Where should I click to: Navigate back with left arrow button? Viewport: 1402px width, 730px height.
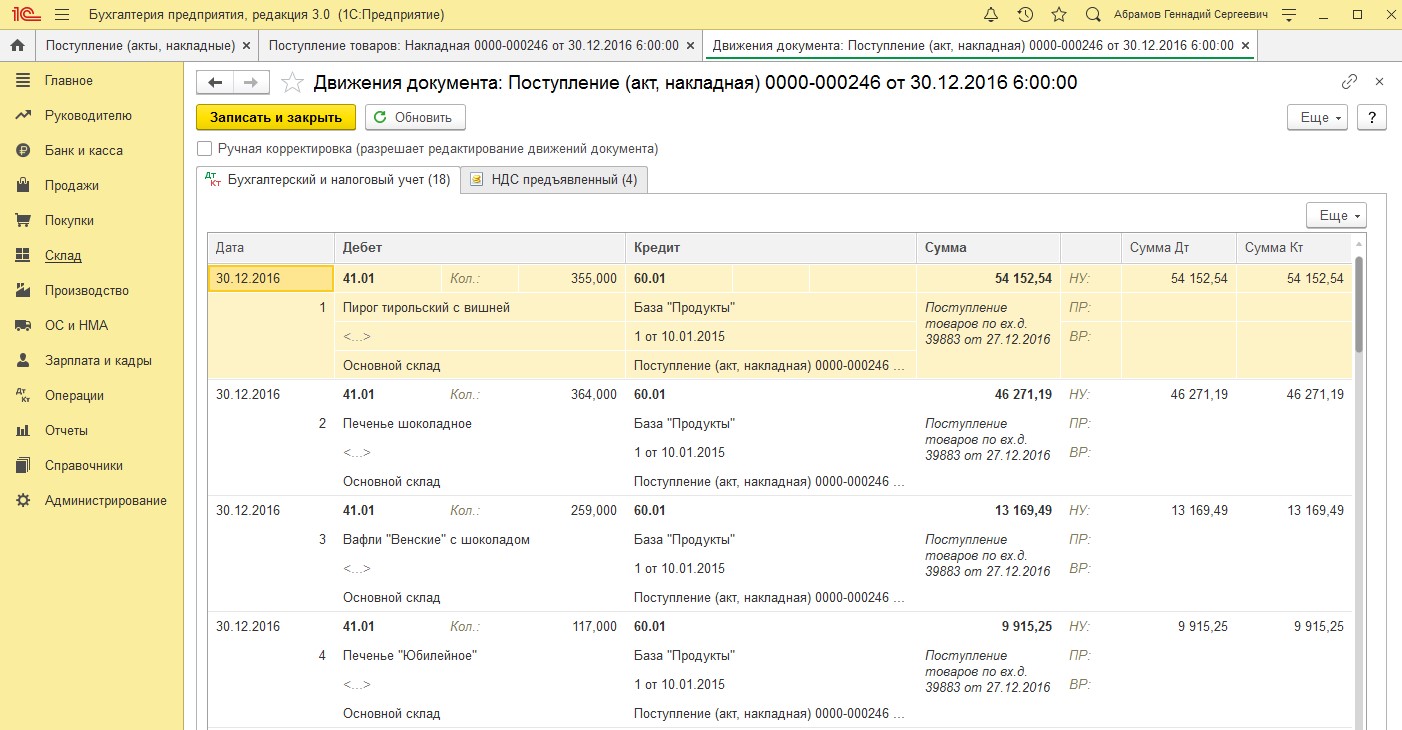(x=215, y=83)
